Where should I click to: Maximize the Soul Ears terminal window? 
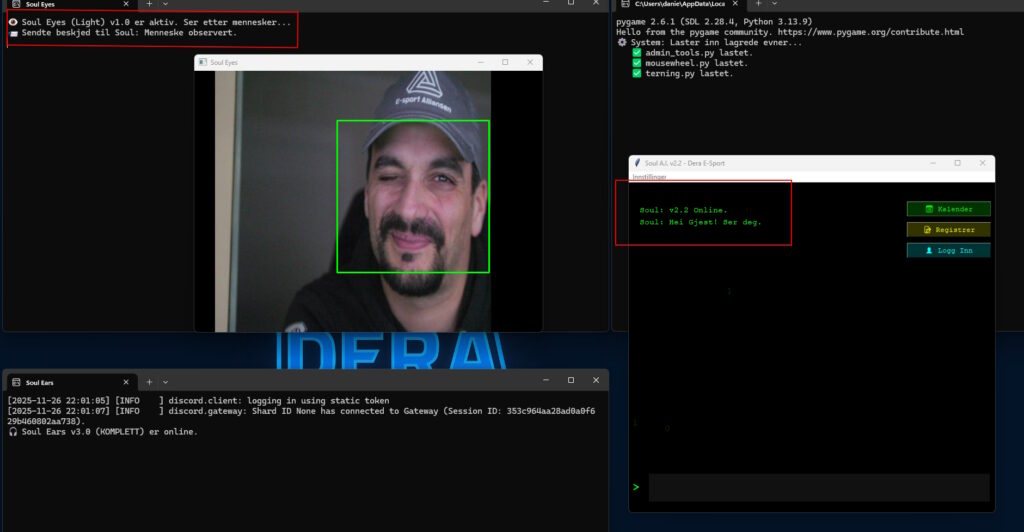(x=571, y=380)
